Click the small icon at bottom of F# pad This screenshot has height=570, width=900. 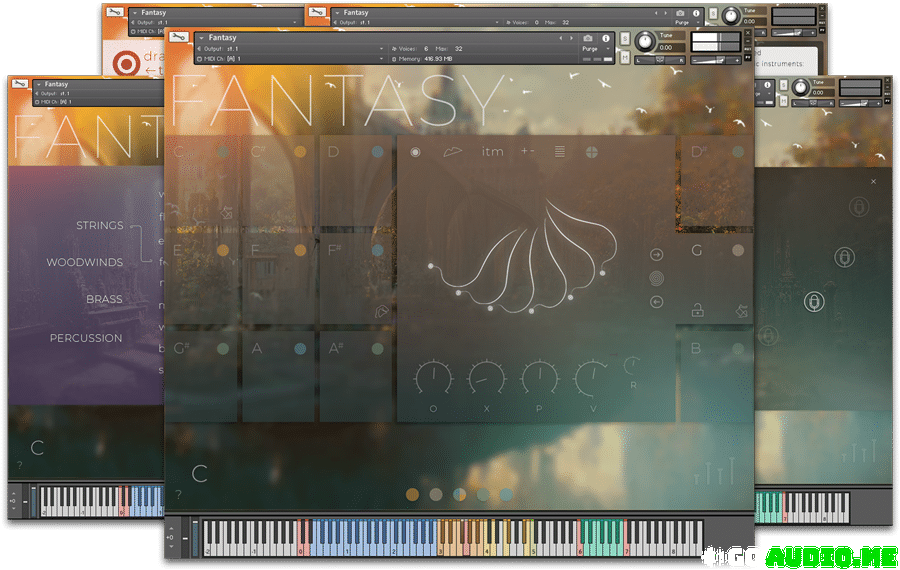tap(381, 311)
